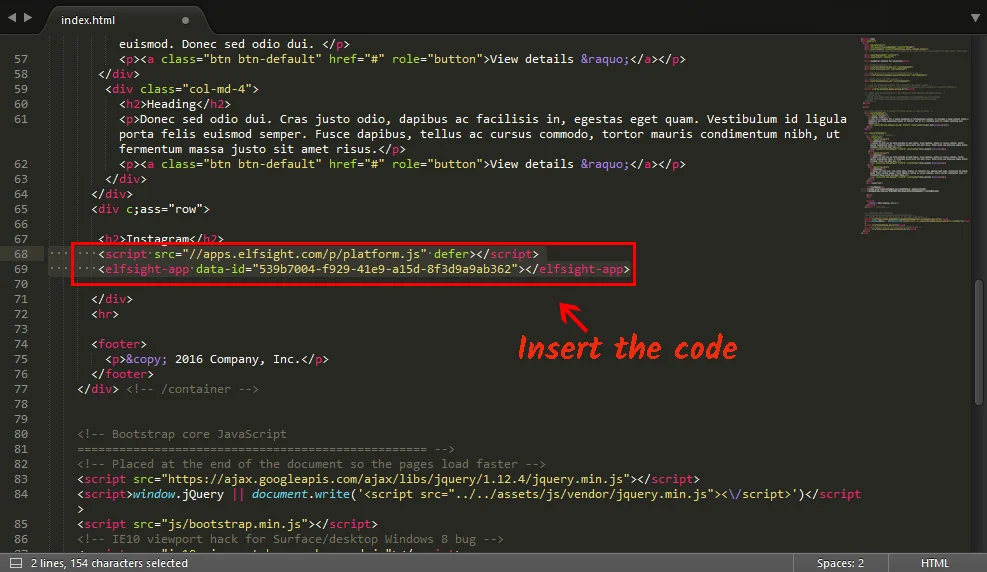Click line number 74 in gutter
Screen dimensions: 987x572
pos(21,344)
